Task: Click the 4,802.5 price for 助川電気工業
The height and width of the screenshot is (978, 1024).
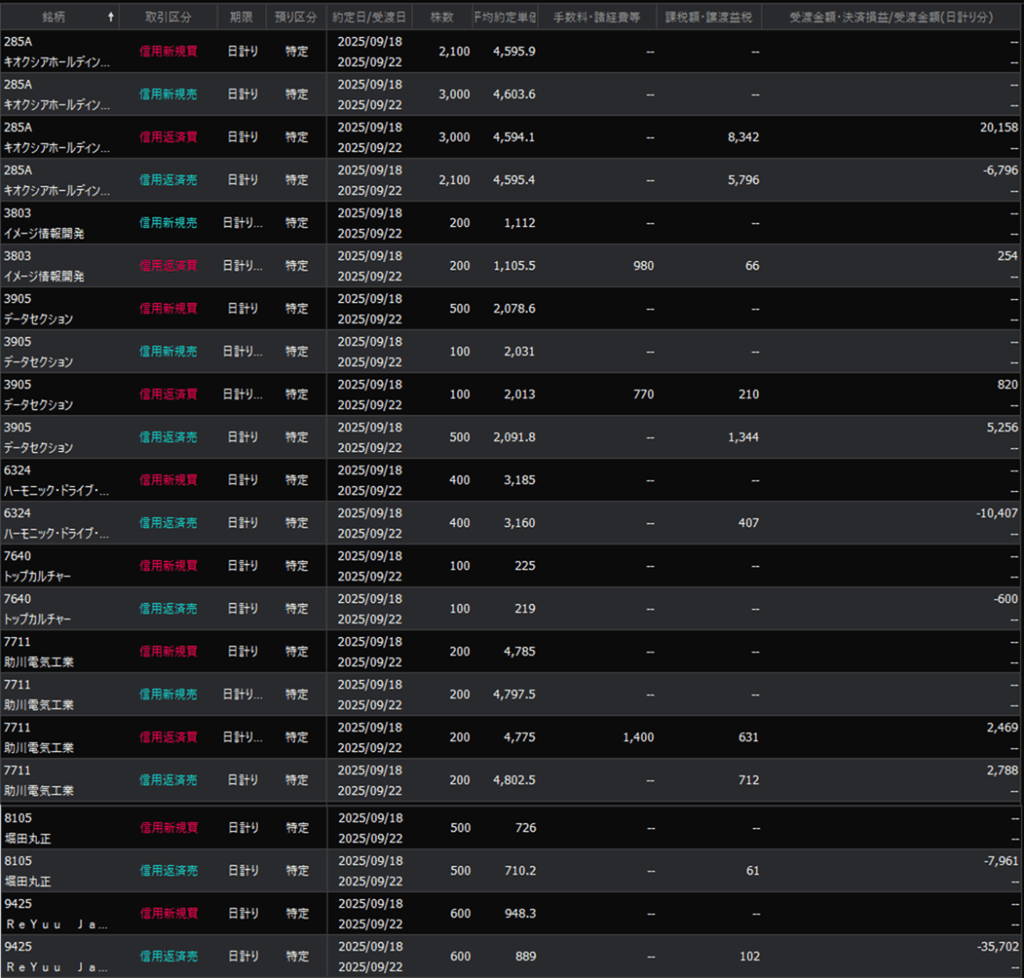Action: coord(514,780)
